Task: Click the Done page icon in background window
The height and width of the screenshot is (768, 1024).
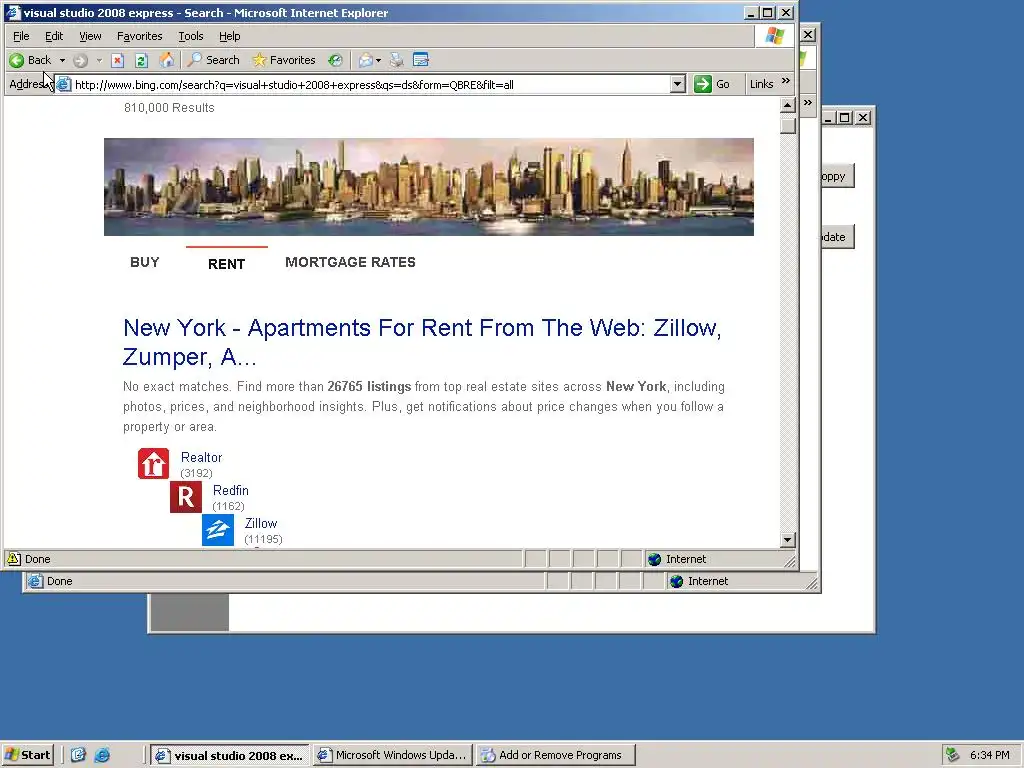Action: (x=36, y=581)
